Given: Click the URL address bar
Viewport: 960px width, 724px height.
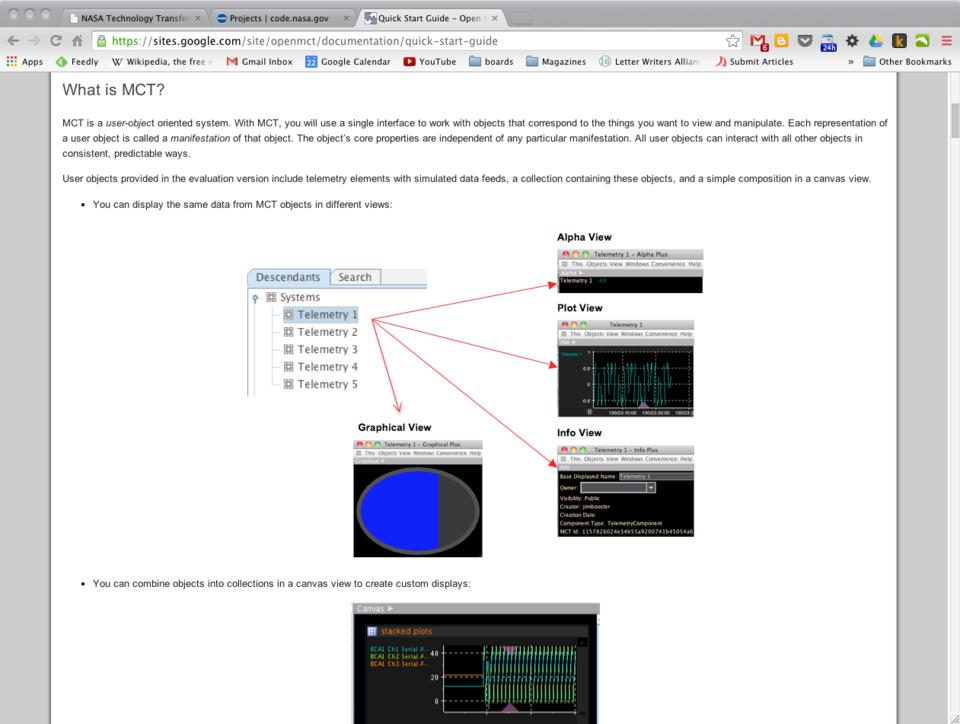Looking at the screenshot, I should coord(416,41).
